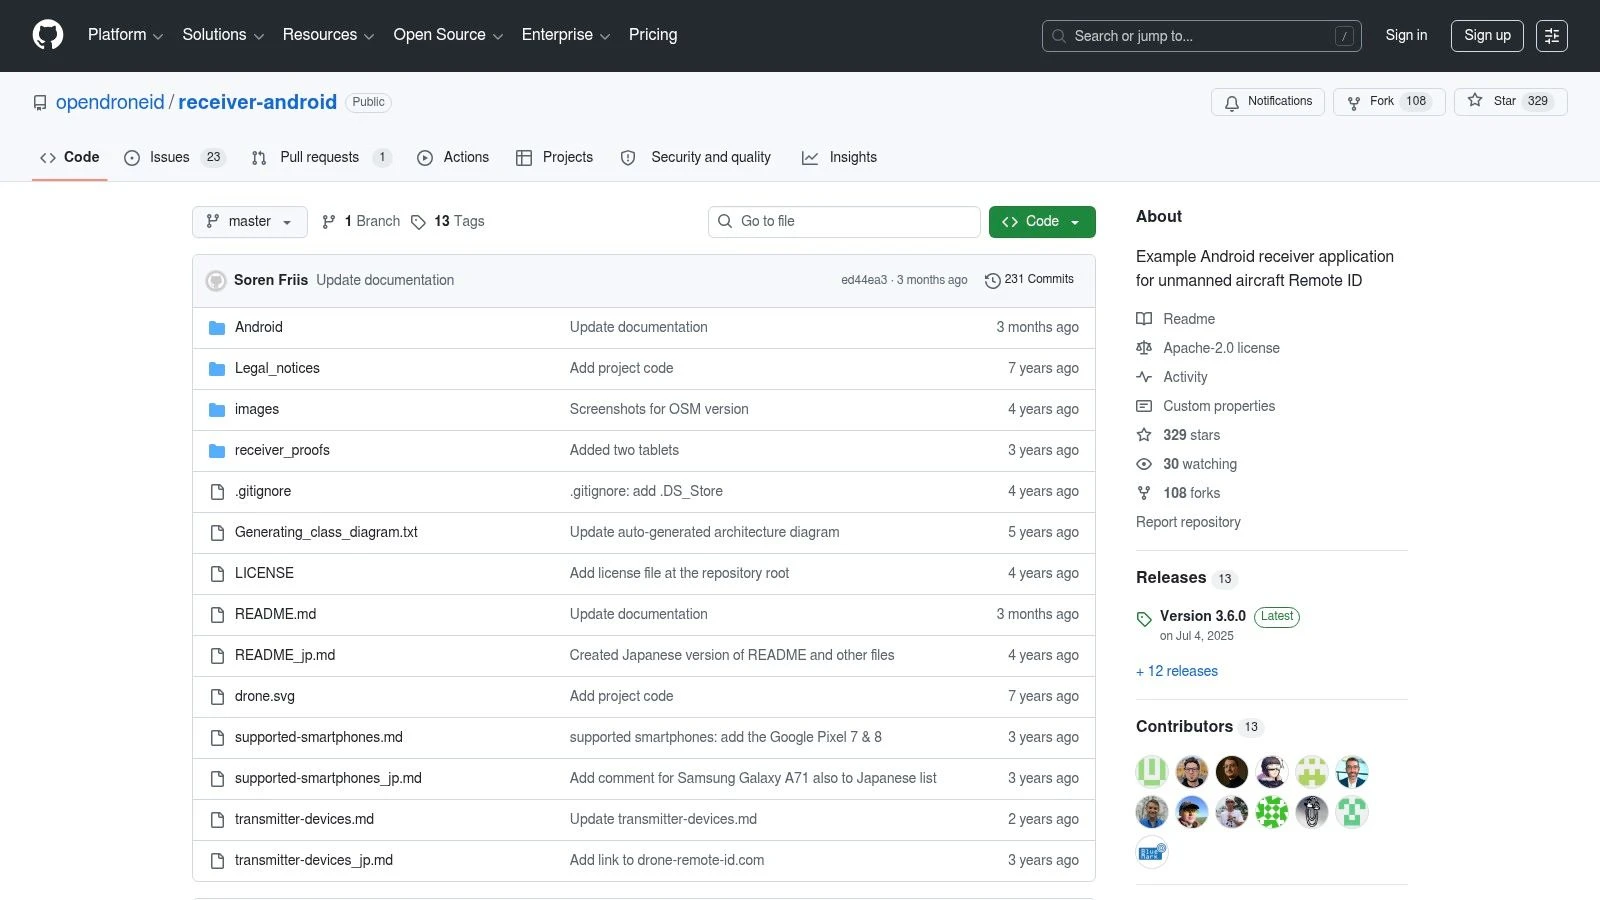Open the supported-smartphones.md file

pyautogui.click(x=319, y=738)
